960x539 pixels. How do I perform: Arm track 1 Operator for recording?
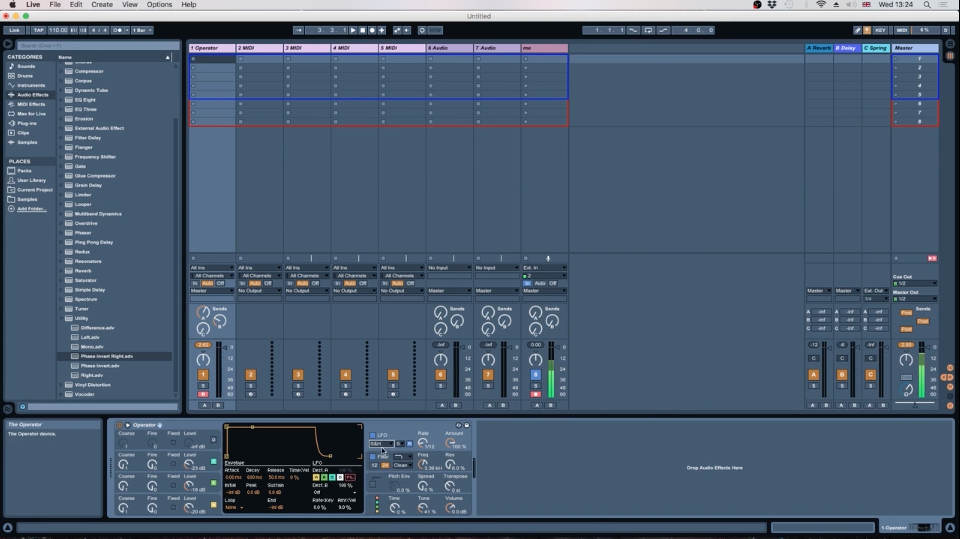[x=203, y=394]
